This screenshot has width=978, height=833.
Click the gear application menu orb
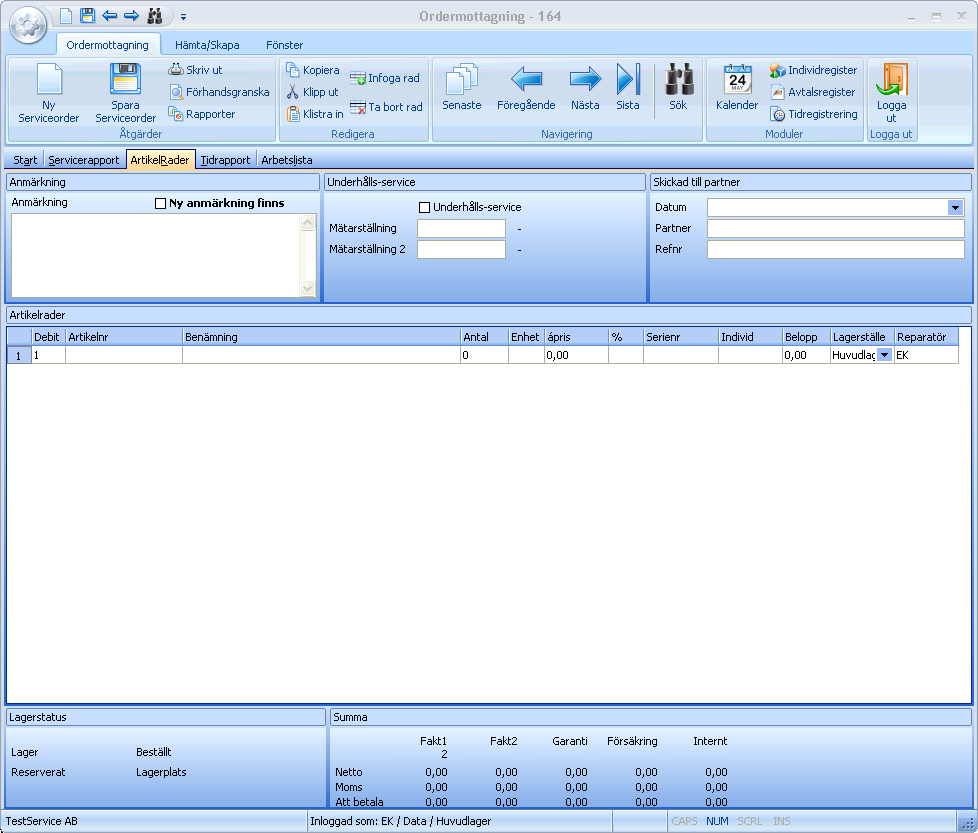[28, 25]
